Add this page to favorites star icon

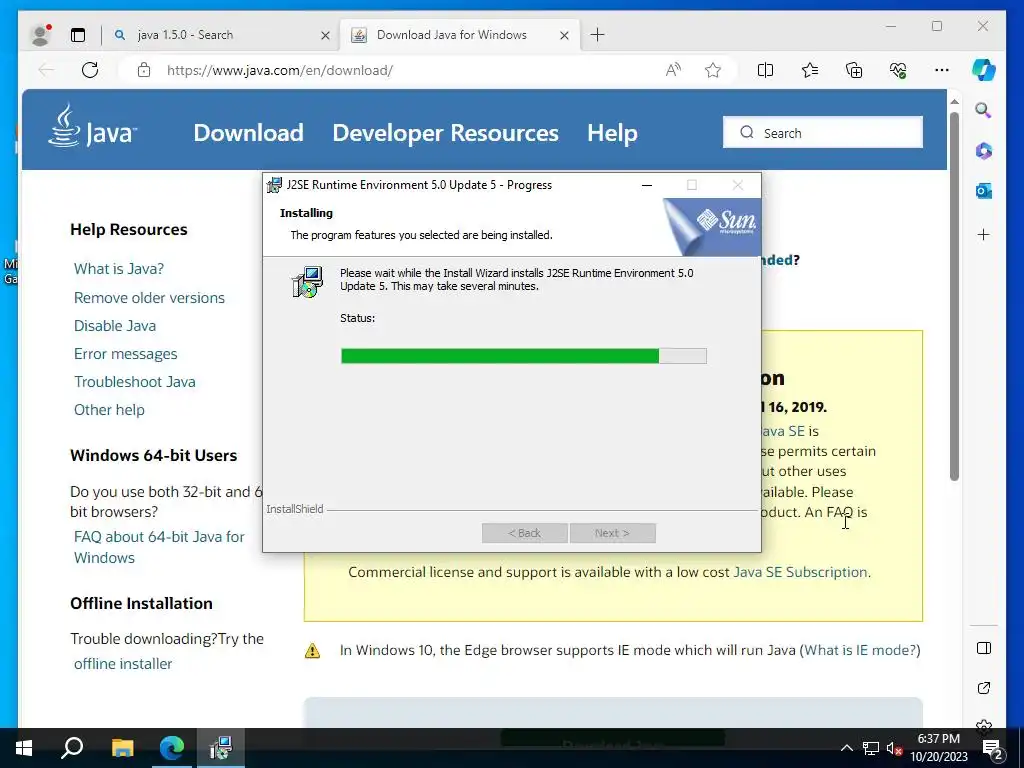tap(712, 70)
